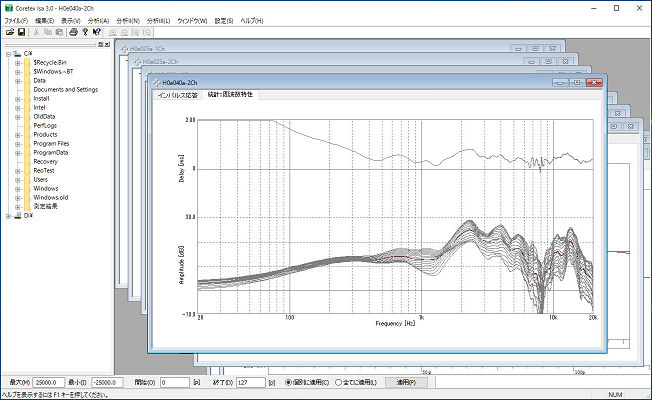Click the 最大 value input field
The width and height of the screenshot is (652, 400).
tap(48, 382)
